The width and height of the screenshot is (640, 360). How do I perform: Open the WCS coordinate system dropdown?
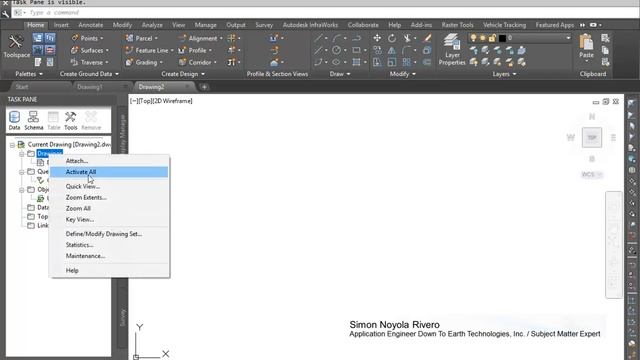(592, 175)
